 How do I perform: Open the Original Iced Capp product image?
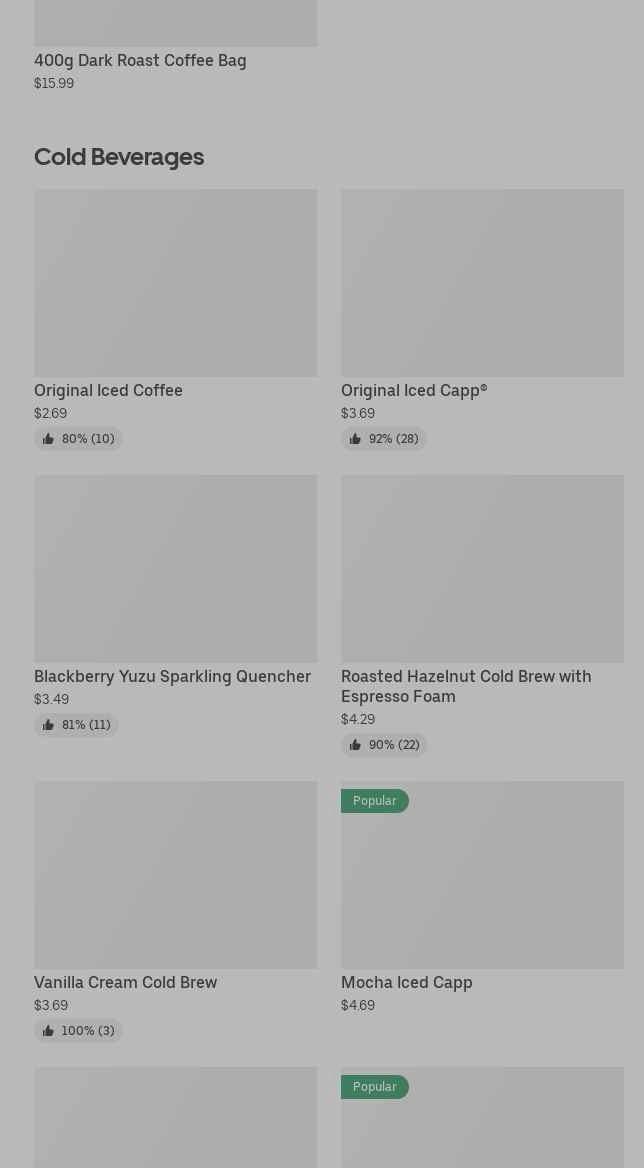coord(482,283)
